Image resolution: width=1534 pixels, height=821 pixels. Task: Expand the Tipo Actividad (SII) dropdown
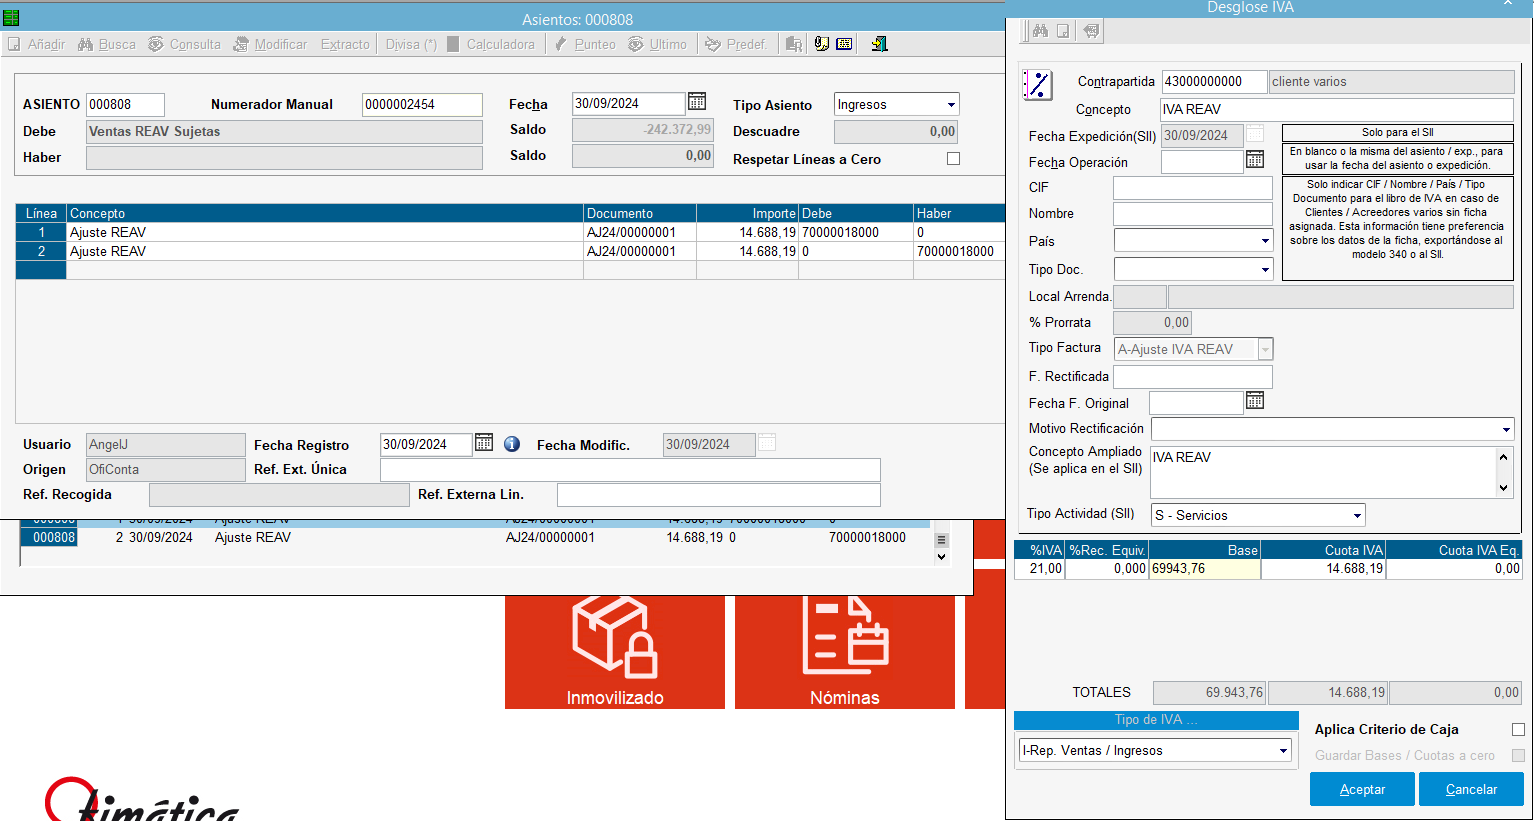click(1357, 516)
